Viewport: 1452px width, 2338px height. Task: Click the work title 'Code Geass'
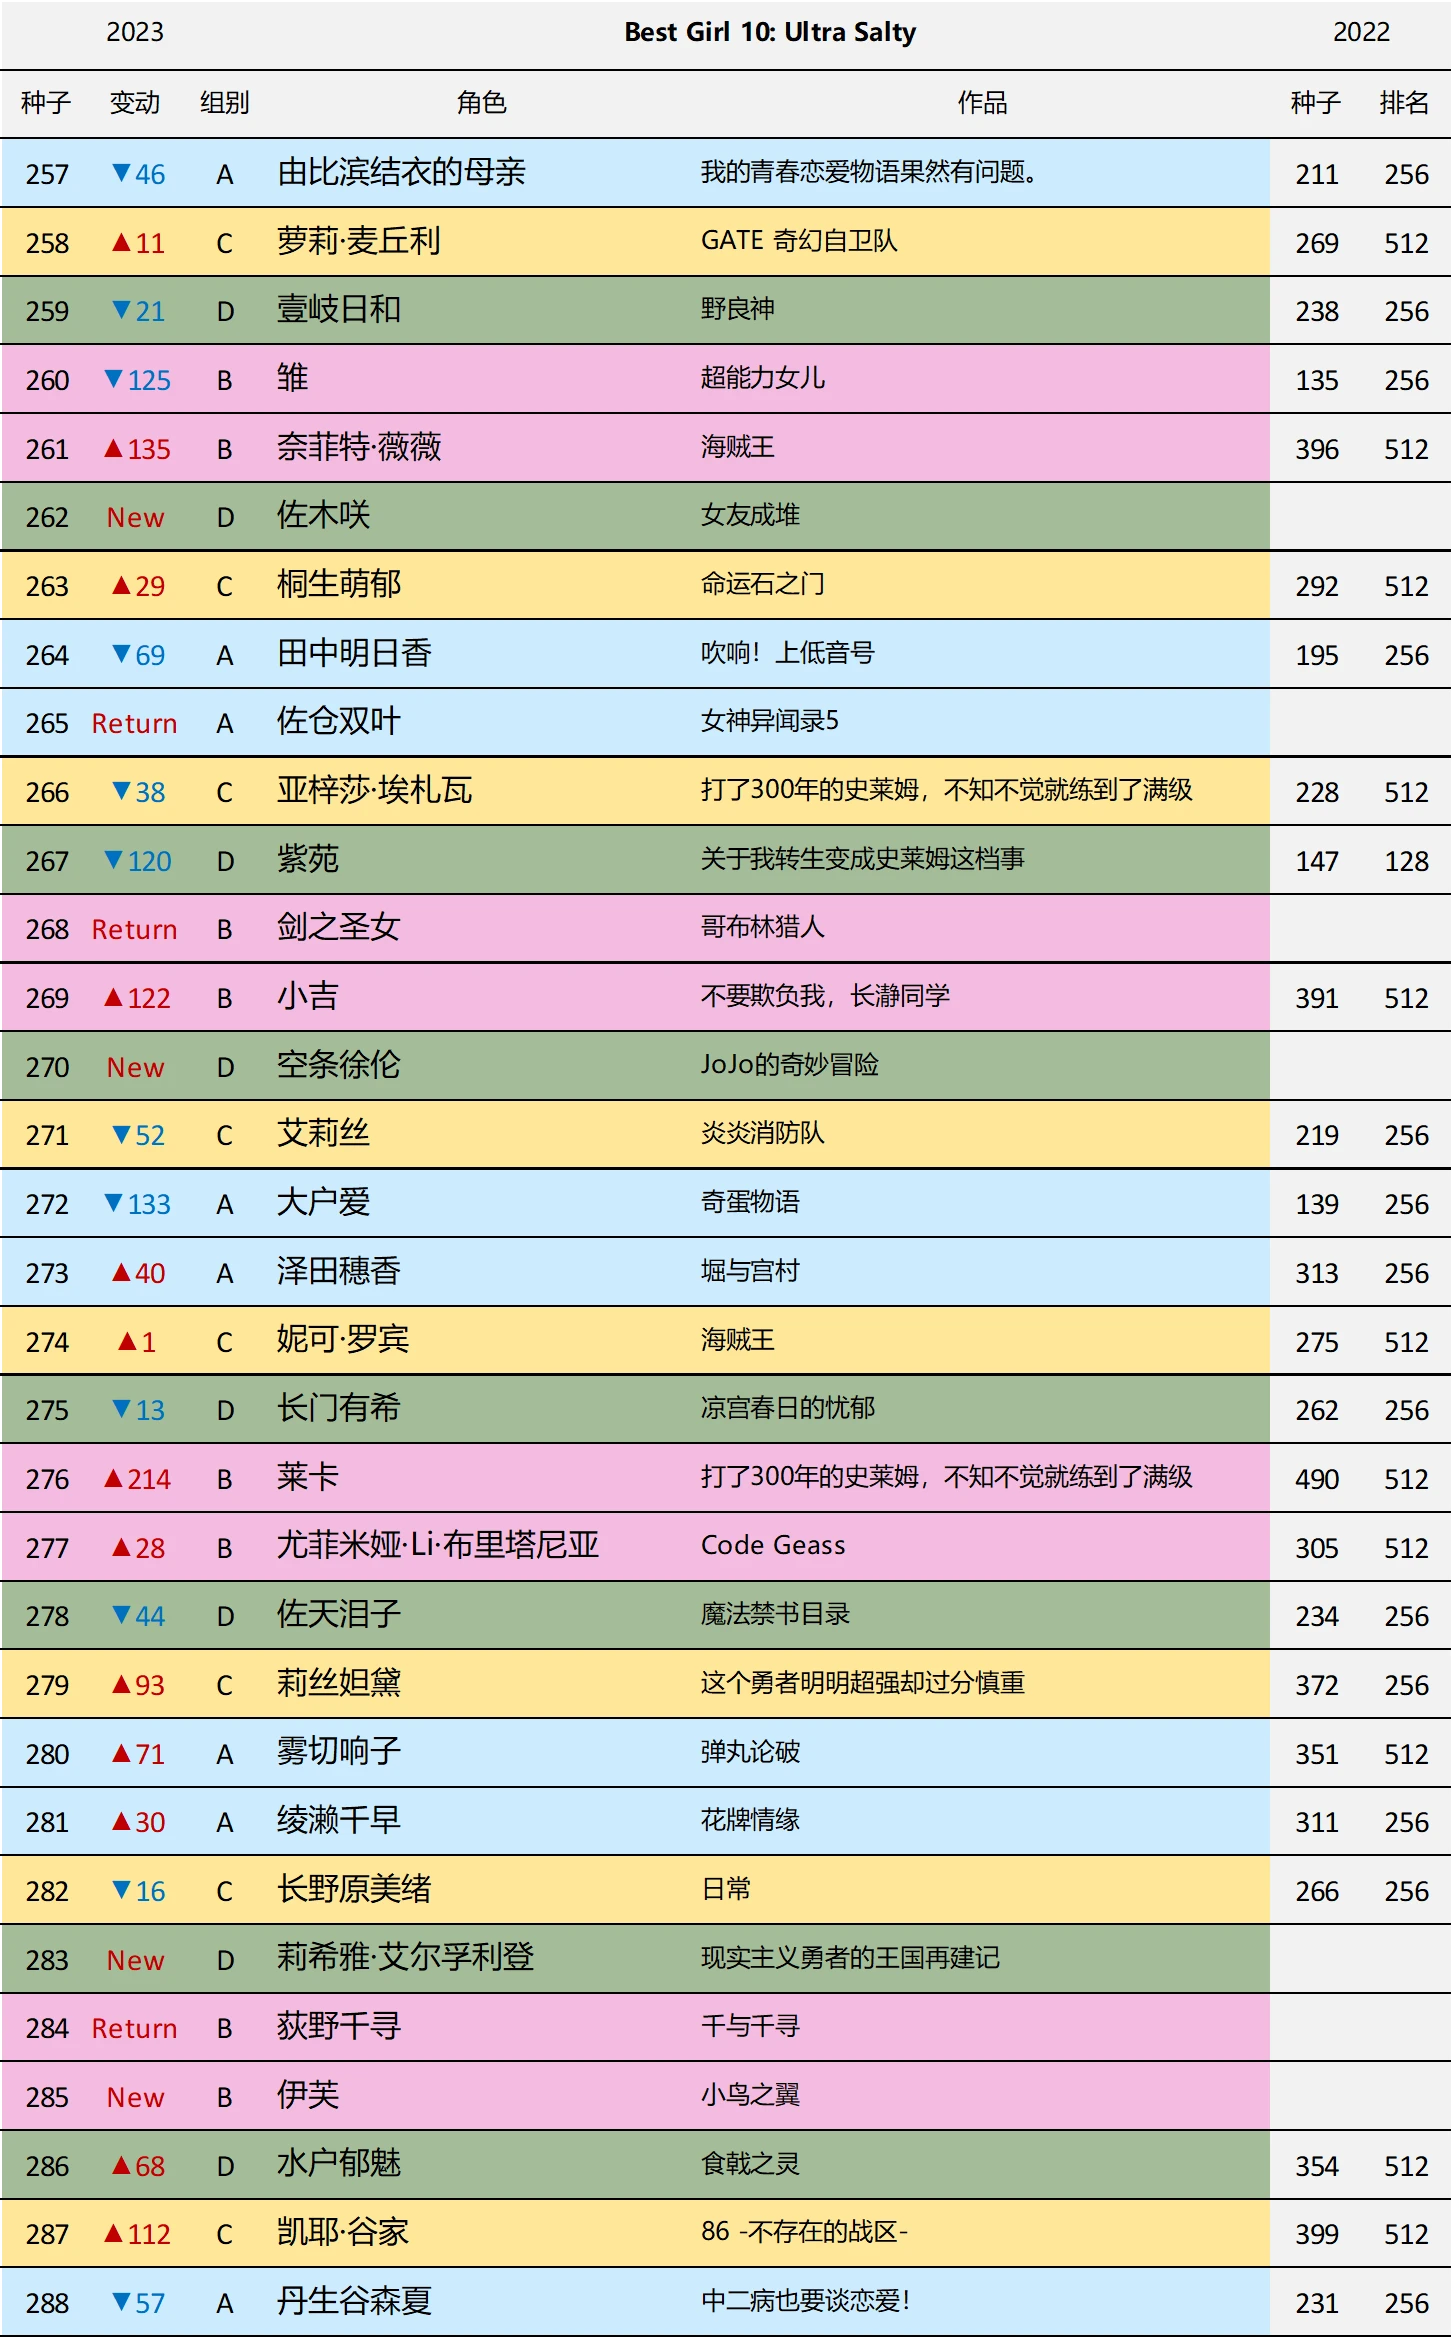[773, 1545]
